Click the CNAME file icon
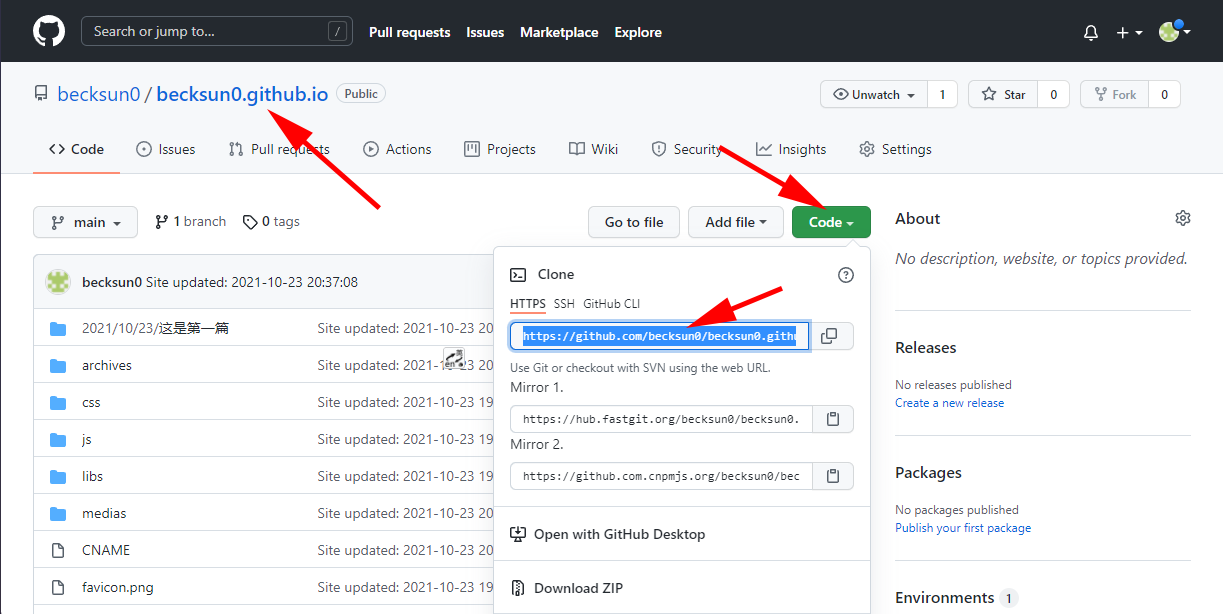 click(x=58, y=550)
